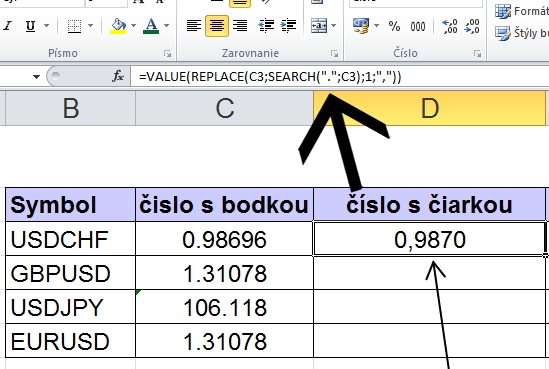Align text left
This screenshot has height=369, width=549.
point(194,26)
